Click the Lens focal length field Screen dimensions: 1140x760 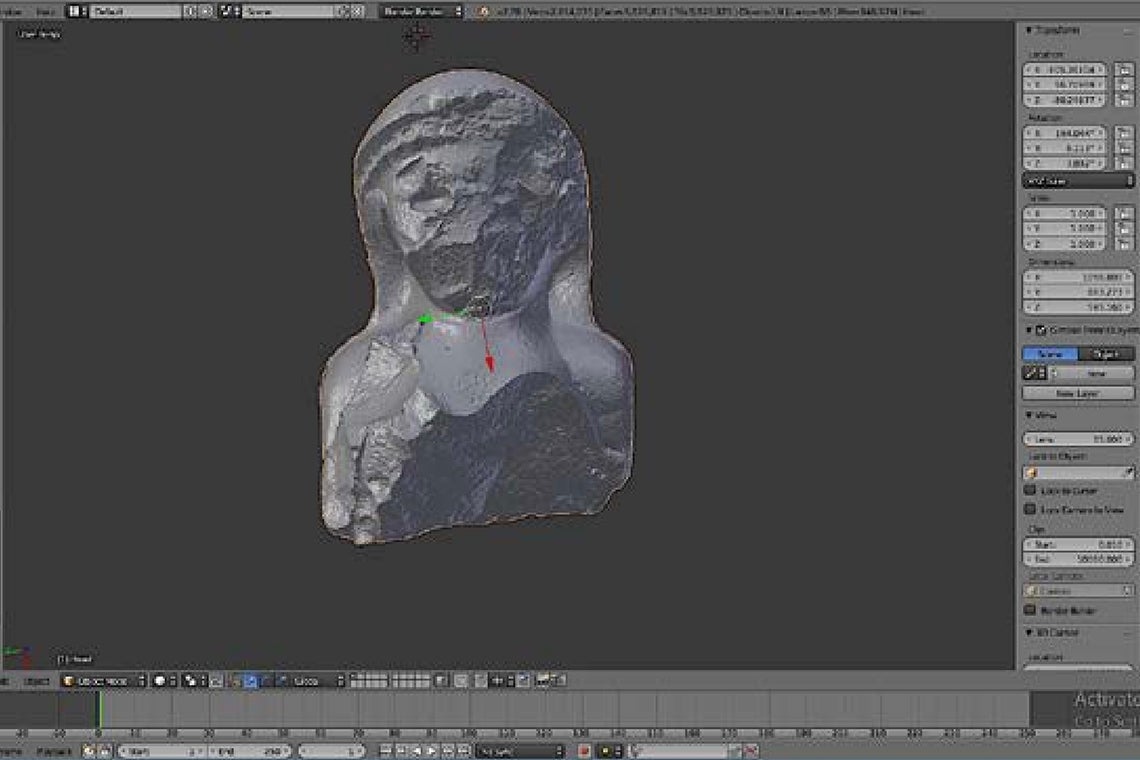(x=1078, y=439)
